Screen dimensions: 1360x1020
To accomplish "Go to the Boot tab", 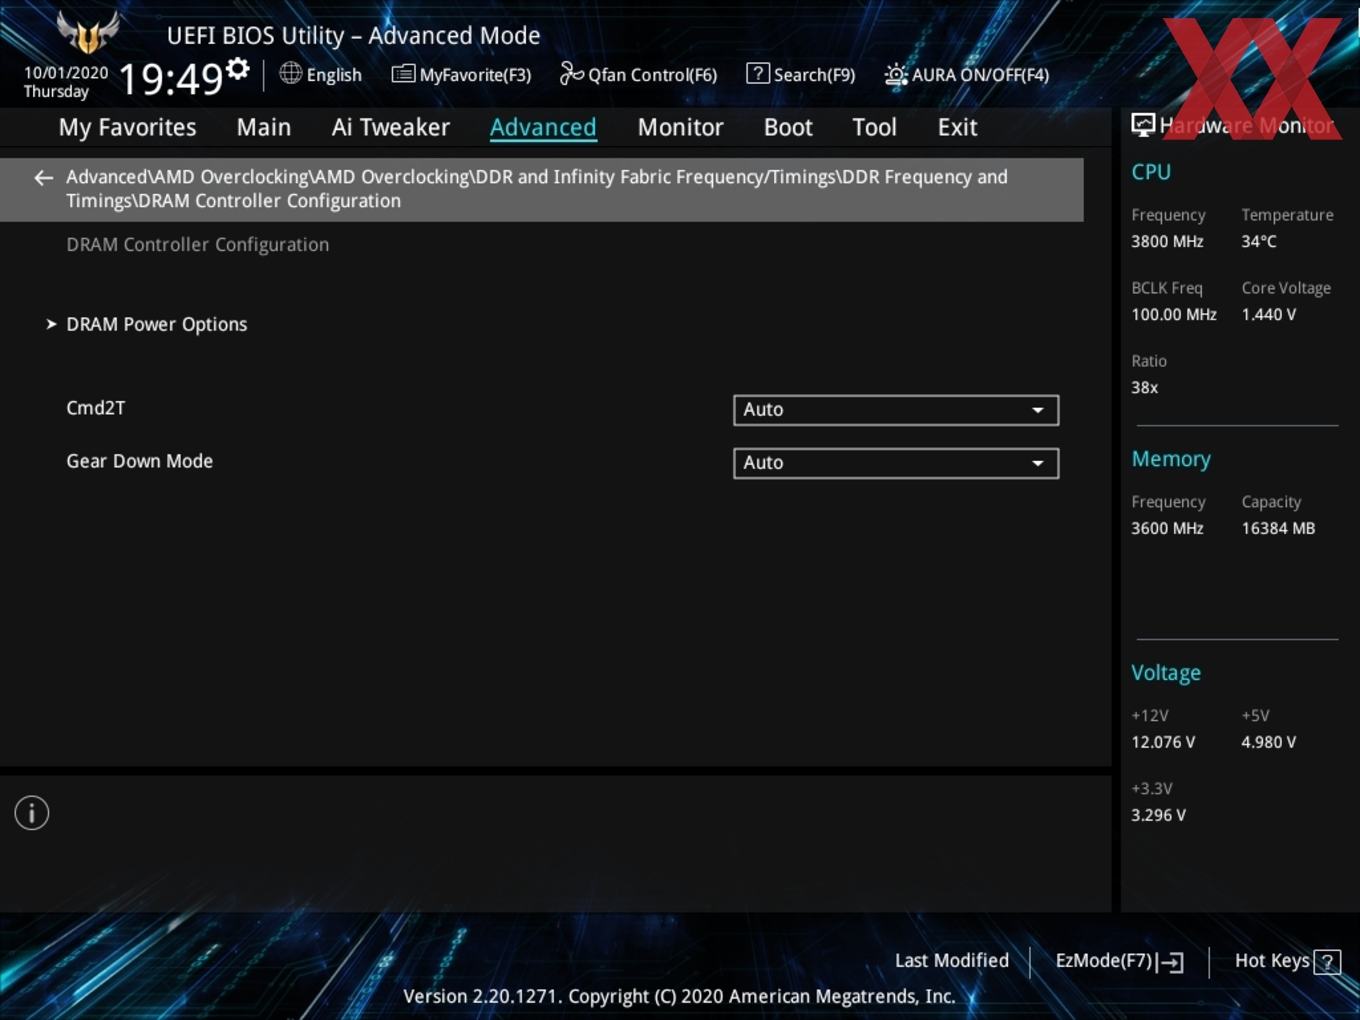I will [788, 127].
